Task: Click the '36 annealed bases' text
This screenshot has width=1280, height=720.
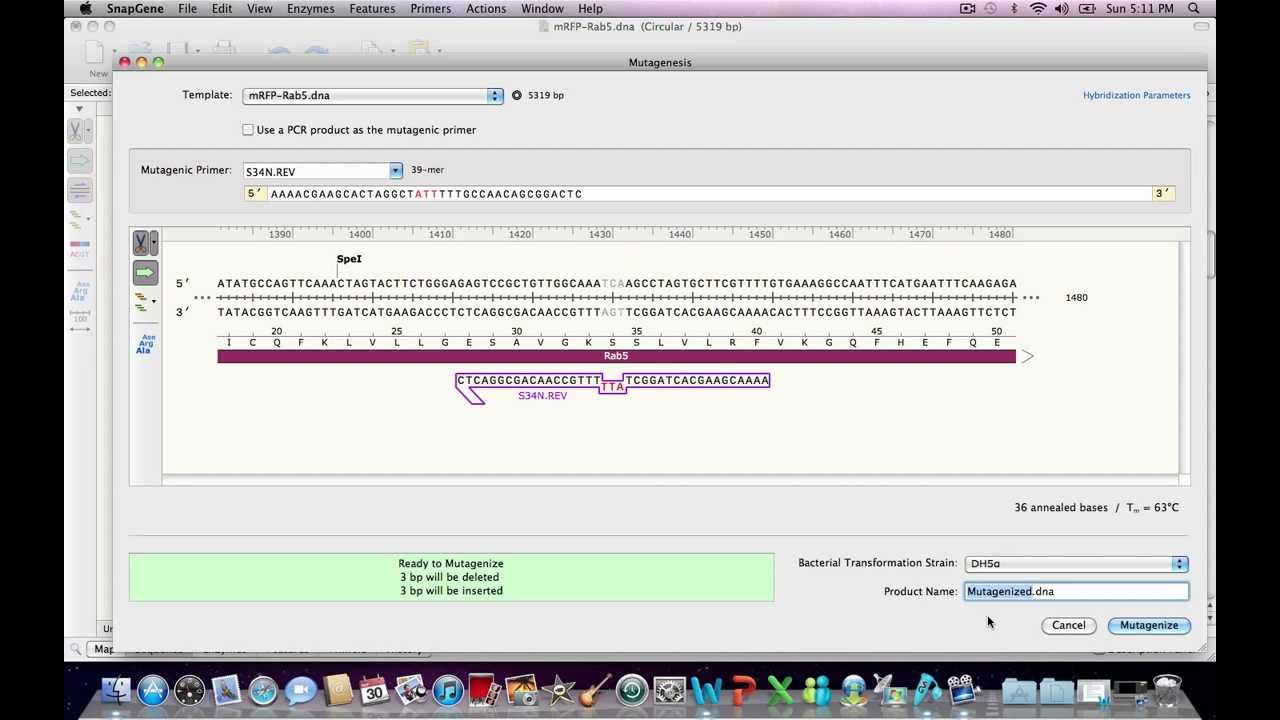Action: 1060,508
